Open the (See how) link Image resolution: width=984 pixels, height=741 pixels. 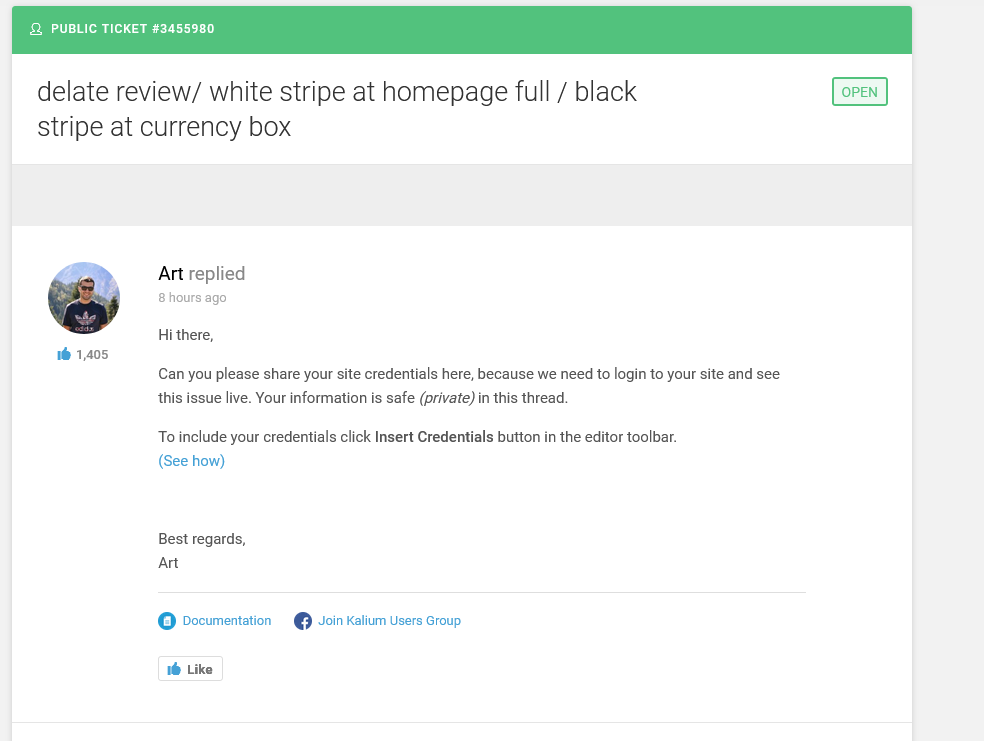(x=191, y=461)
